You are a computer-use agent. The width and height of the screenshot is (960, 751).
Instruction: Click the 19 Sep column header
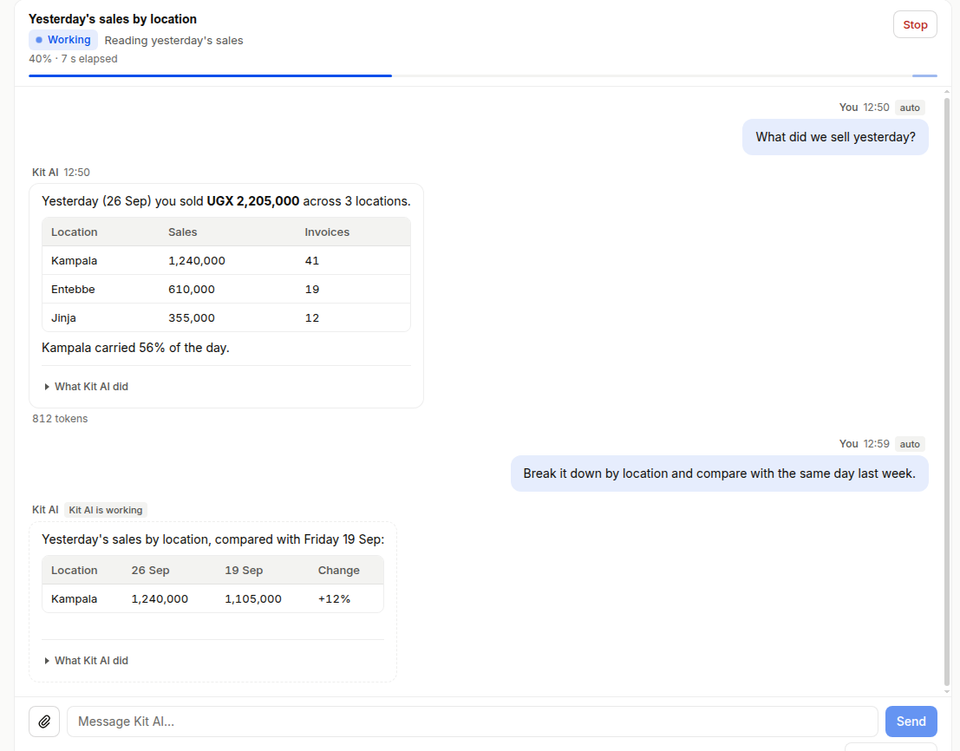tap(244, 570)
